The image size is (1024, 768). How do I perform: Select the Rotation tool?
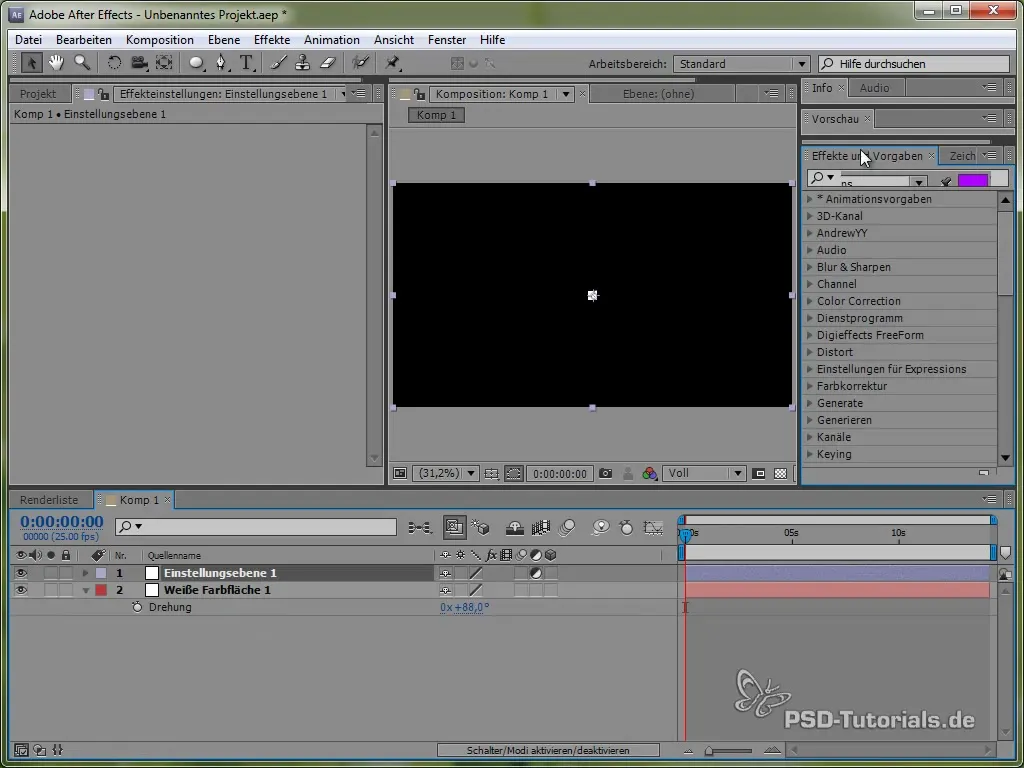(114, 63)
